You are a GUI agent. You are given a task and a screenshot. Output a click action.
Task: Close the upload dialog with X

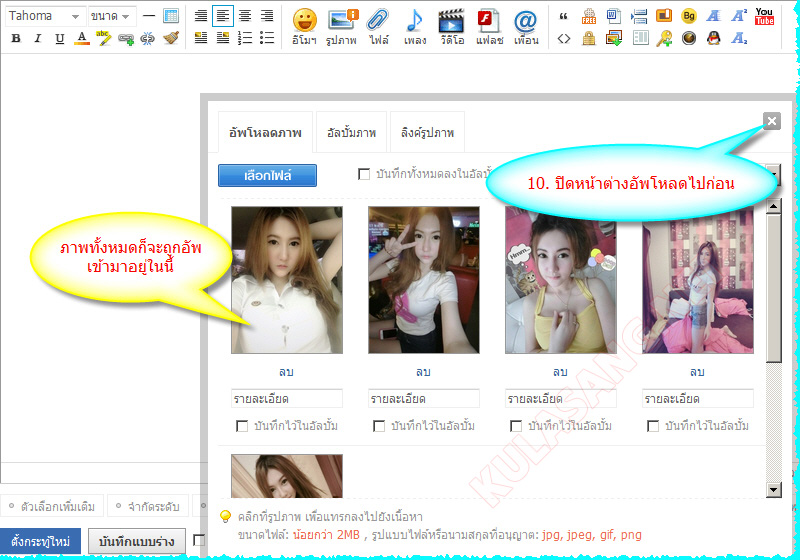(x=772, y=121)
